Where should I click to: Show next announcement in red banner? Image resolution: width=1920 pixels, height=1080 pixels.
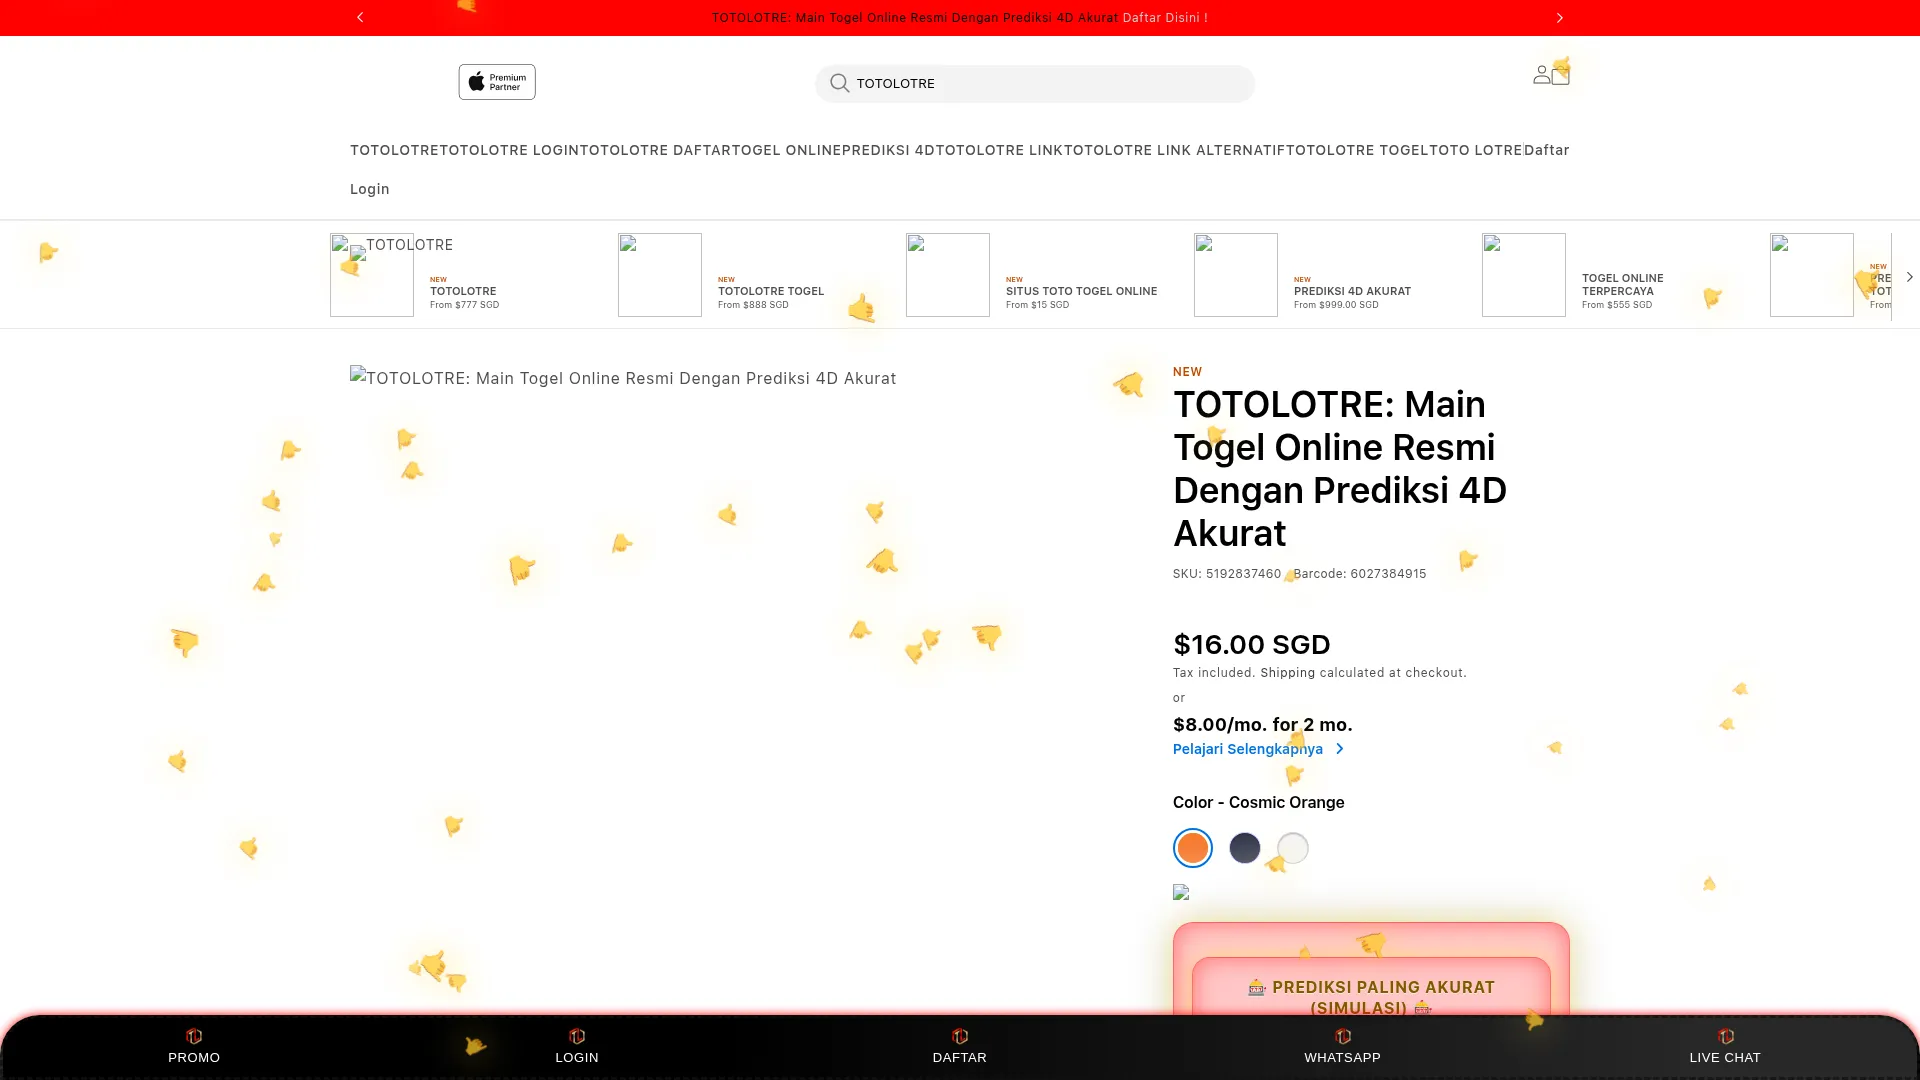tap(1559, 17)
